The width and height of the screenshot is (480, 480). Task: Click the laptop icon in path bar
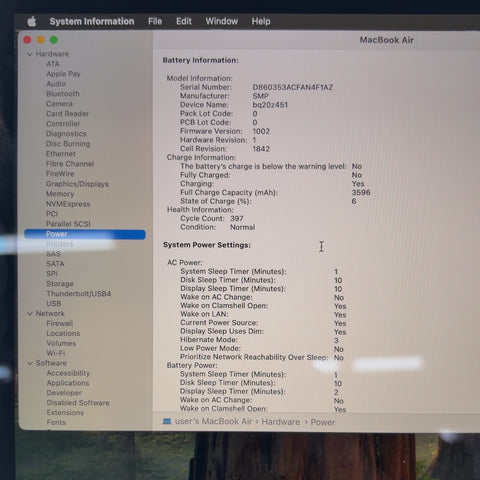coord(167,421)
